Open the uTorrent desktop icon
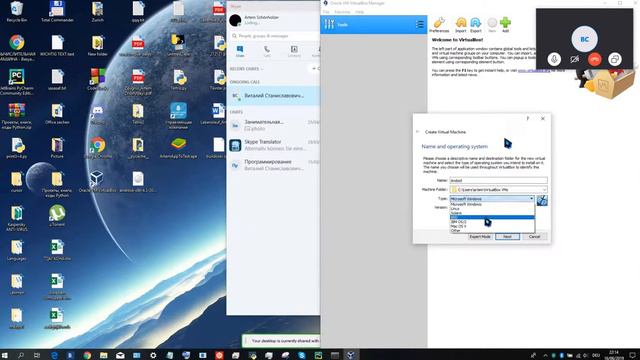The image size is (640, 360). coord(57,216)
